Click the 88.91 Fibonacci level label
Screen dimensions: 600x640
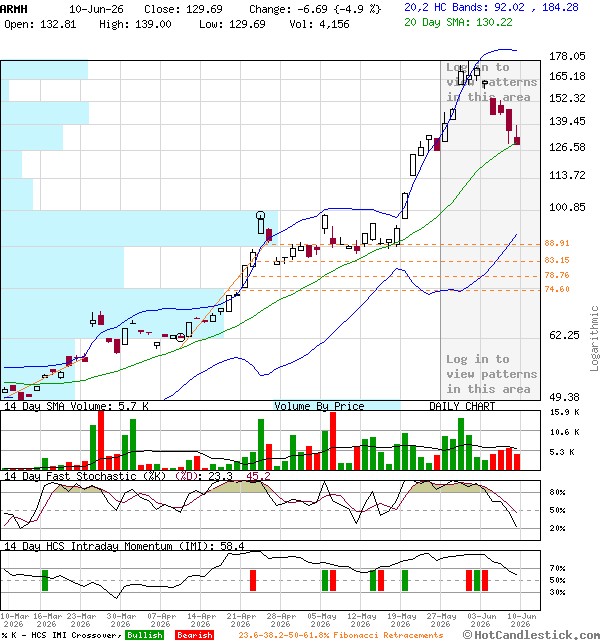click(557, 243)
